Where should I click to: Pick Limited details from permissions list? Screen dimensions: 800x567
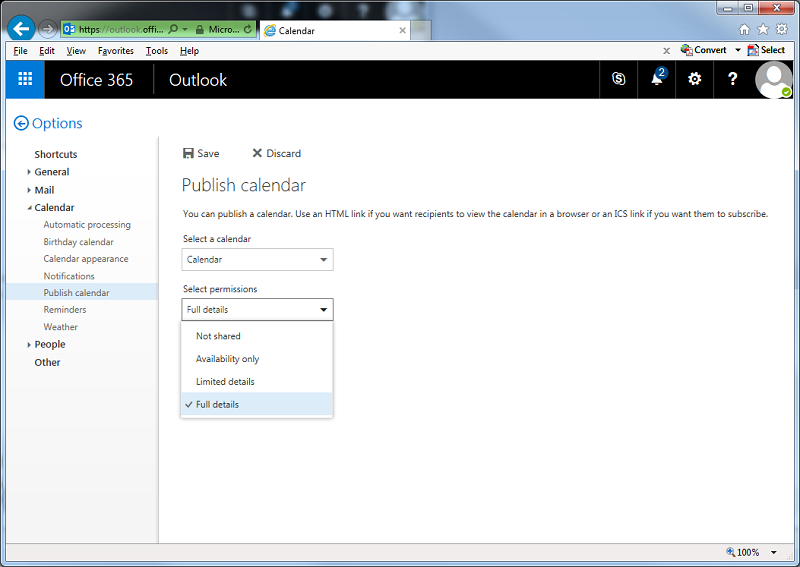pos(225,382)
